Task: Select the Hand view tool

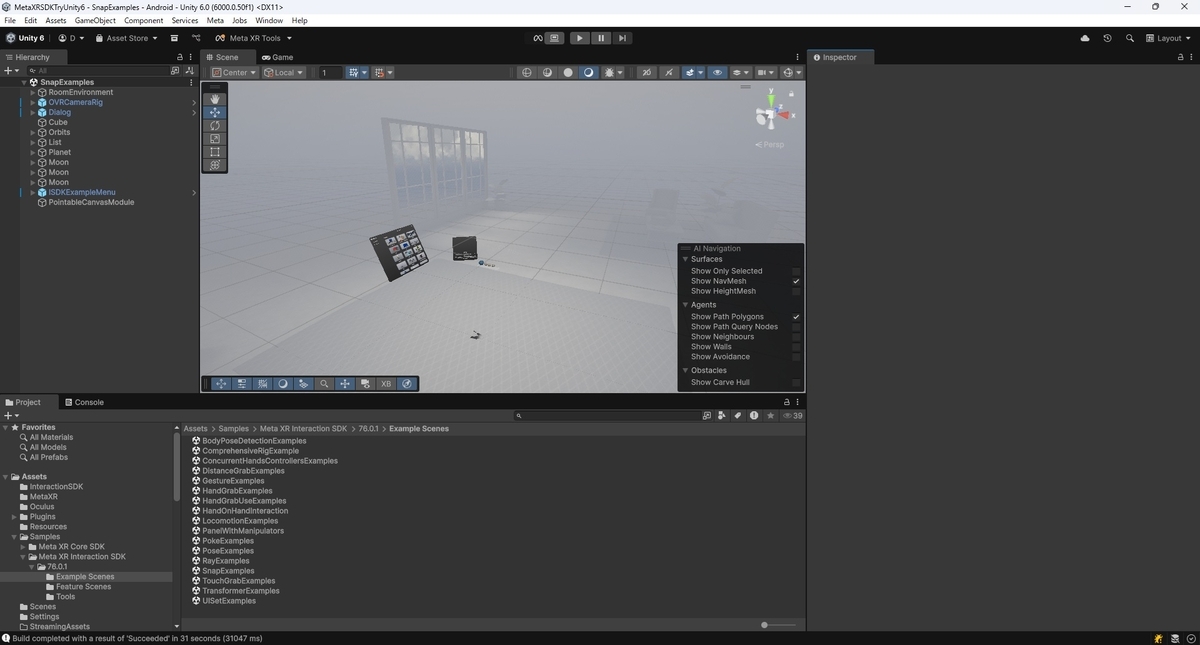Action: click(x=215, y=99)
